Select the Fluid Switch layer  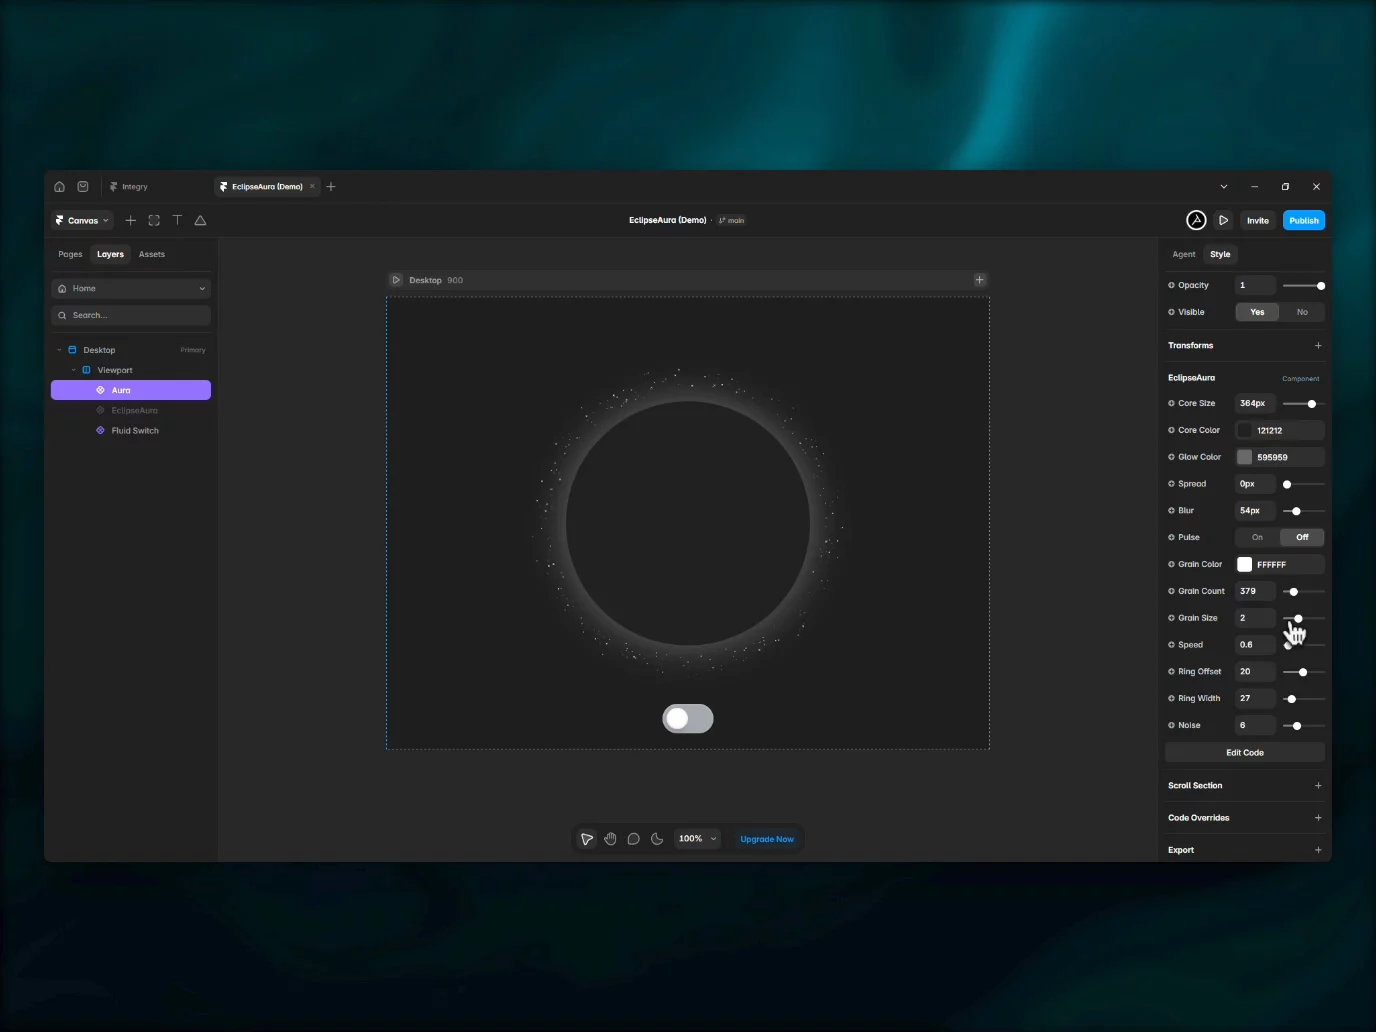click(x=131, y=431)
